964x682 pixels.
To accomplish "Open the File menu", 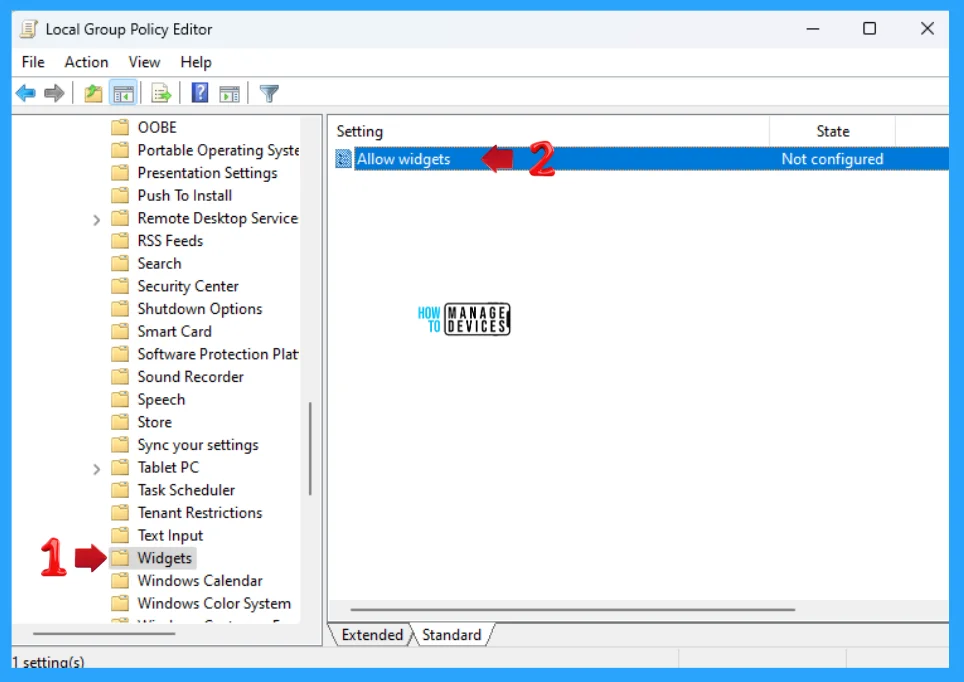I will tap(33, 62).
